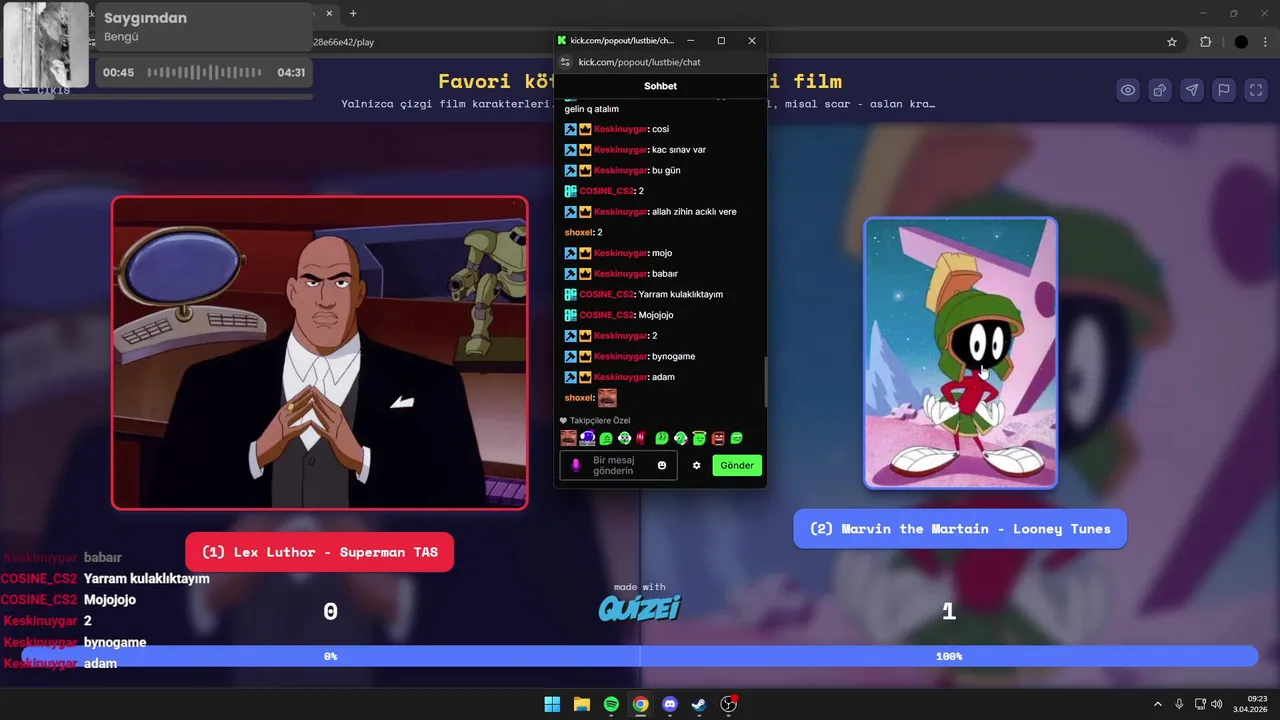Click overlay chat line 'Yarram kulaklıktayım'

click(x=147, y=578)
